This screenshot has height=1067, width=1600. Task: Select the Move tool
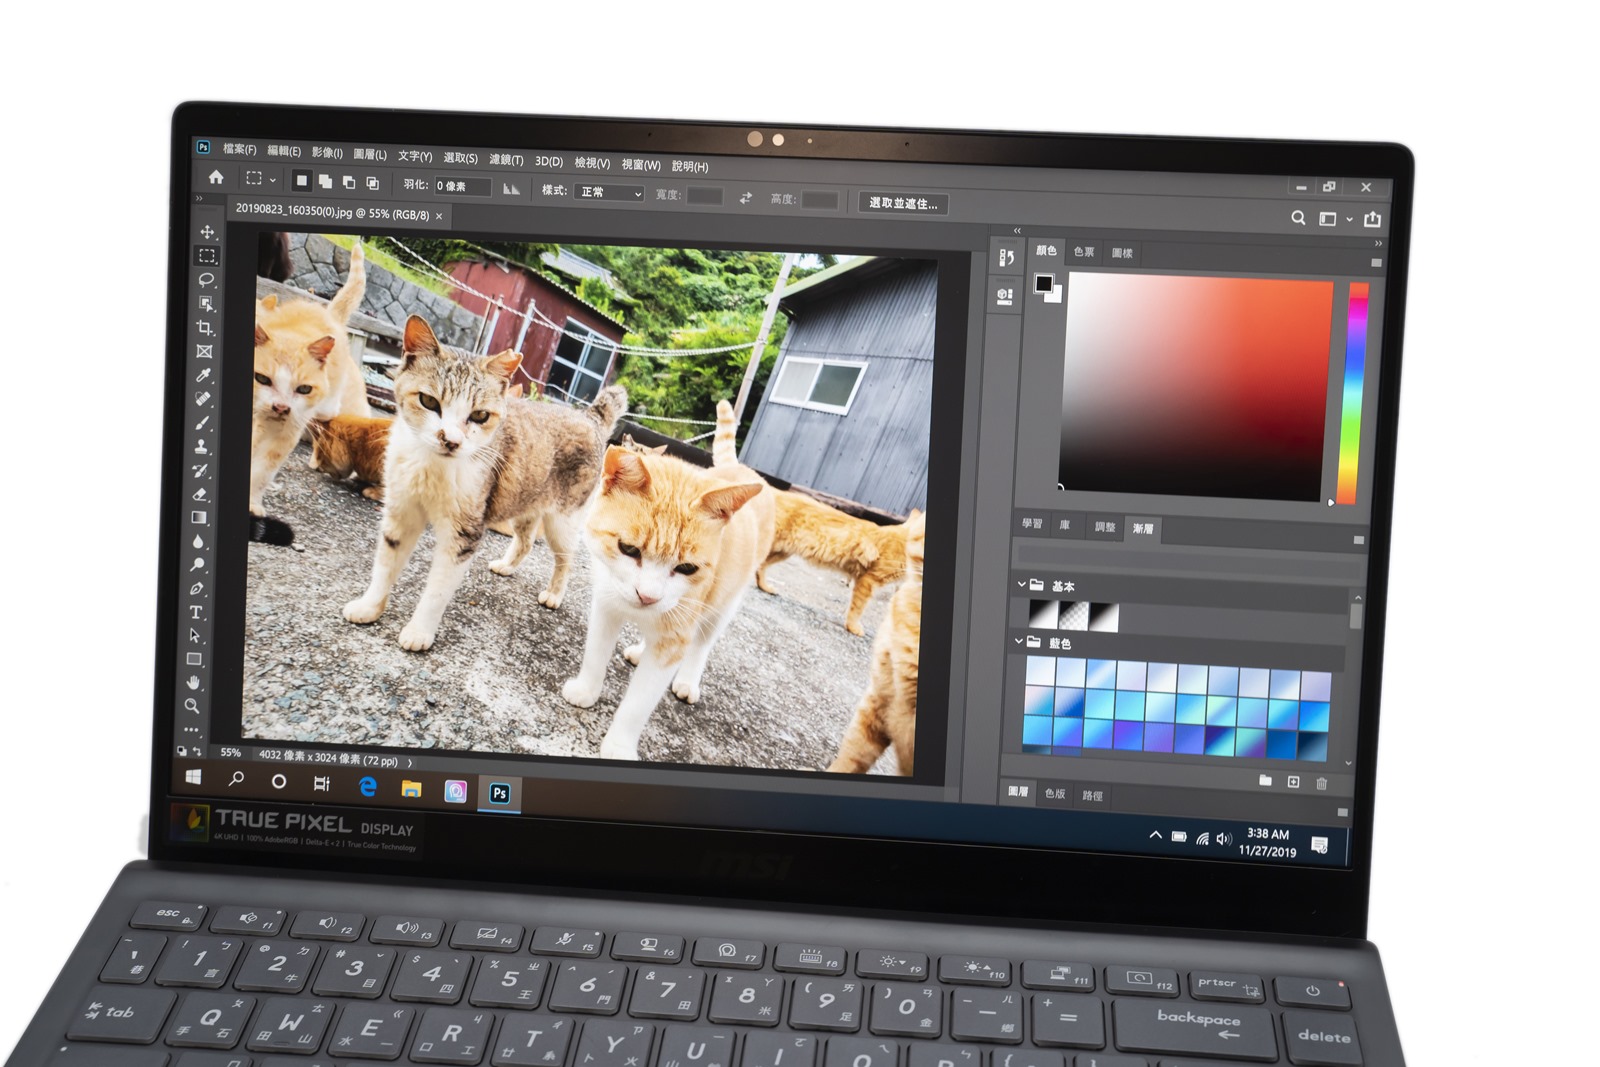207,232
